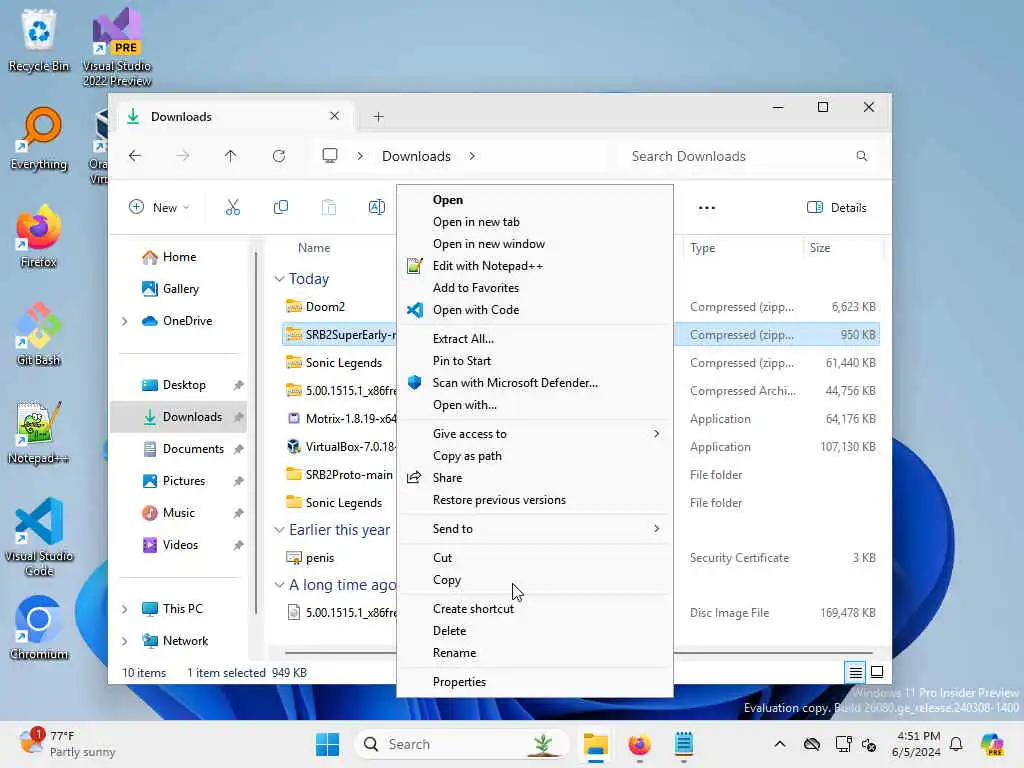Screen dimensions: 1024x768
Task: Open the notifications bell in tray
Action: pos(956,744)
